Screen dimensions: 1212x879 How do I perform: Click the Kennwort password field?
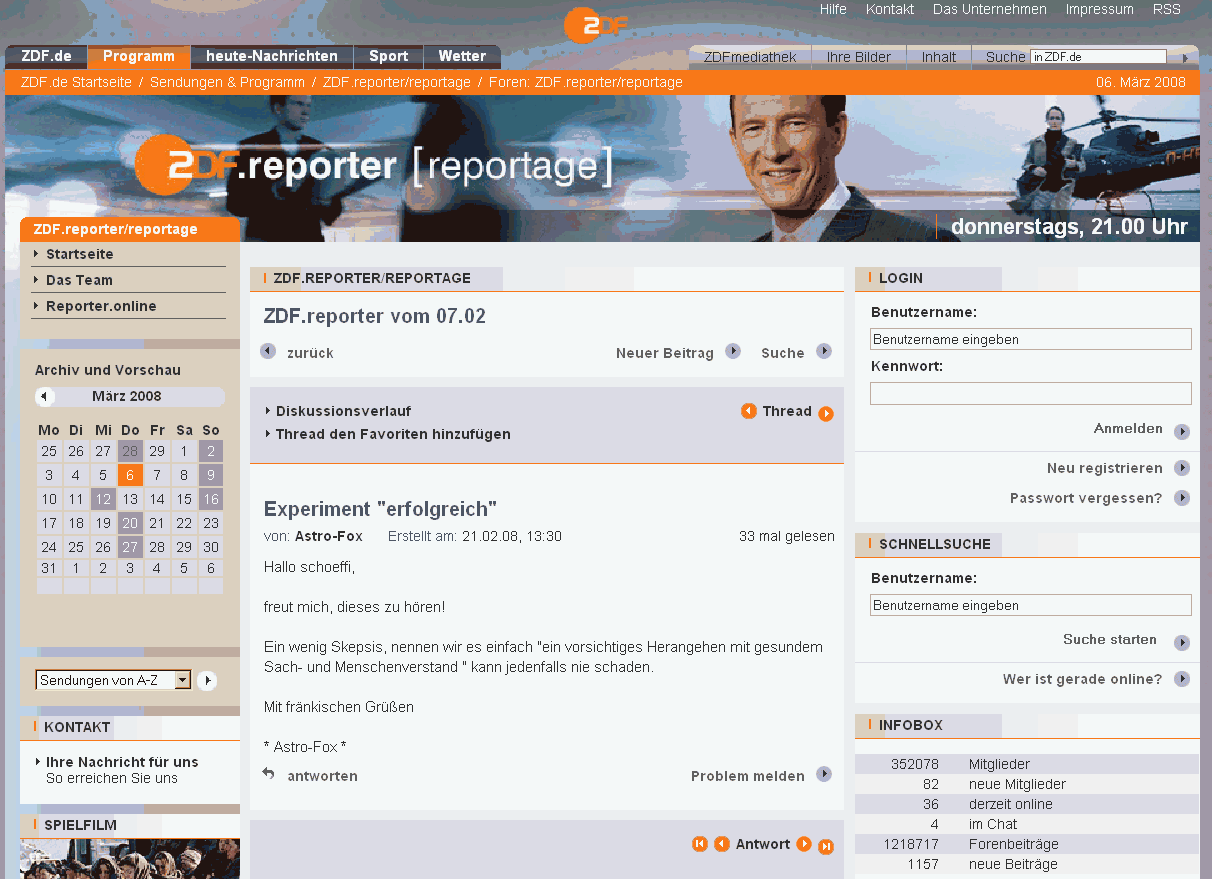click(x=1030, y=393)
